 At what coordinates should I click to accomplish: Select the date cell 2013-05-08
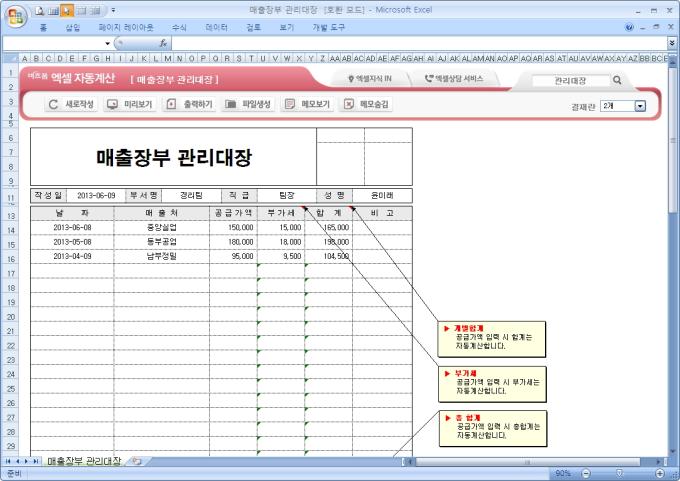pyautogui.click(x=72, y=242)
